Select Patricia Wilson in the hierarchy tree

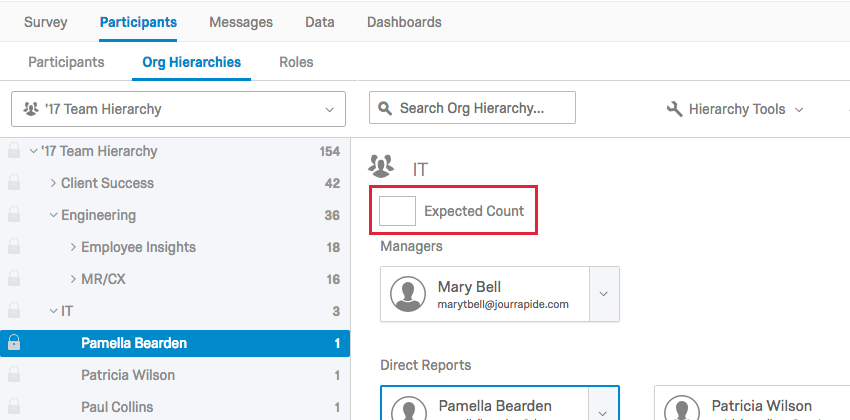(128, 375)
